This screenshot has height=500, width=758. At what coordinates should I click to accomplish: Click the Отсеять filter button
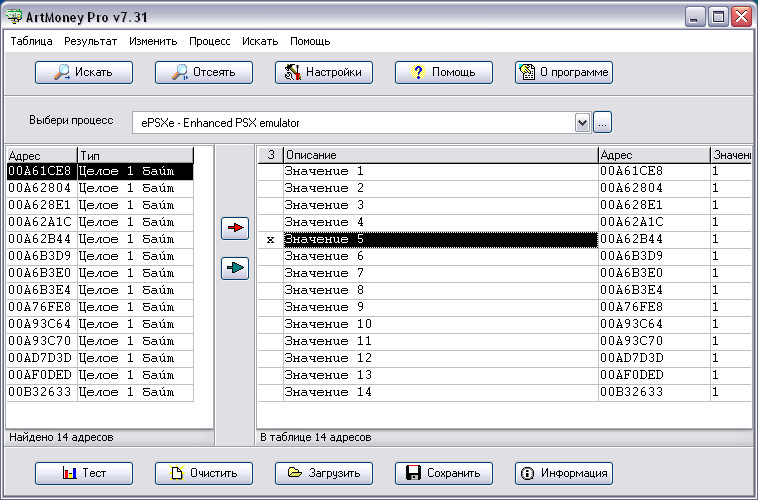coord(204,73)
